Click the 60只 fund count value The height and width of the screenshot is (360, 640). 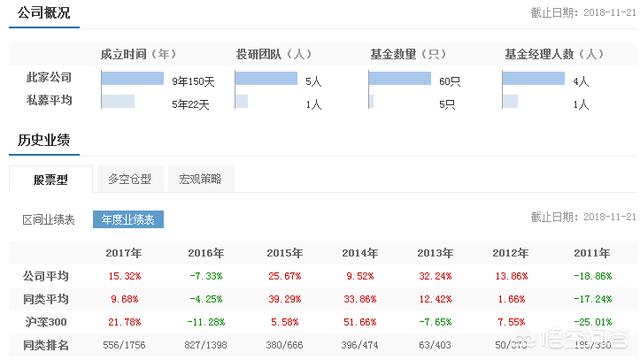point(450,82)
